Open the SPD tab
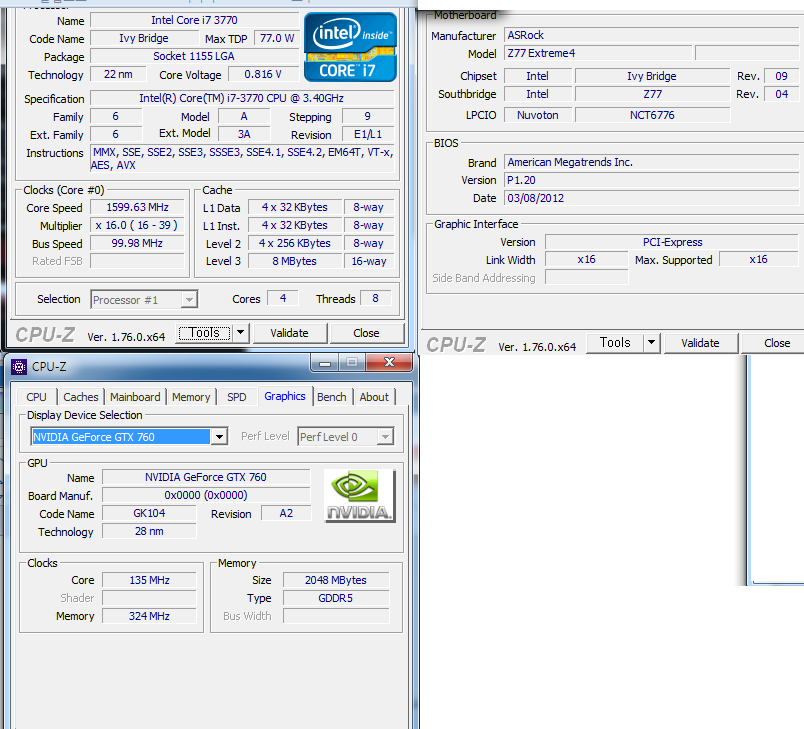The height and width of the screenshot is (729, 804). pos(236,397)
